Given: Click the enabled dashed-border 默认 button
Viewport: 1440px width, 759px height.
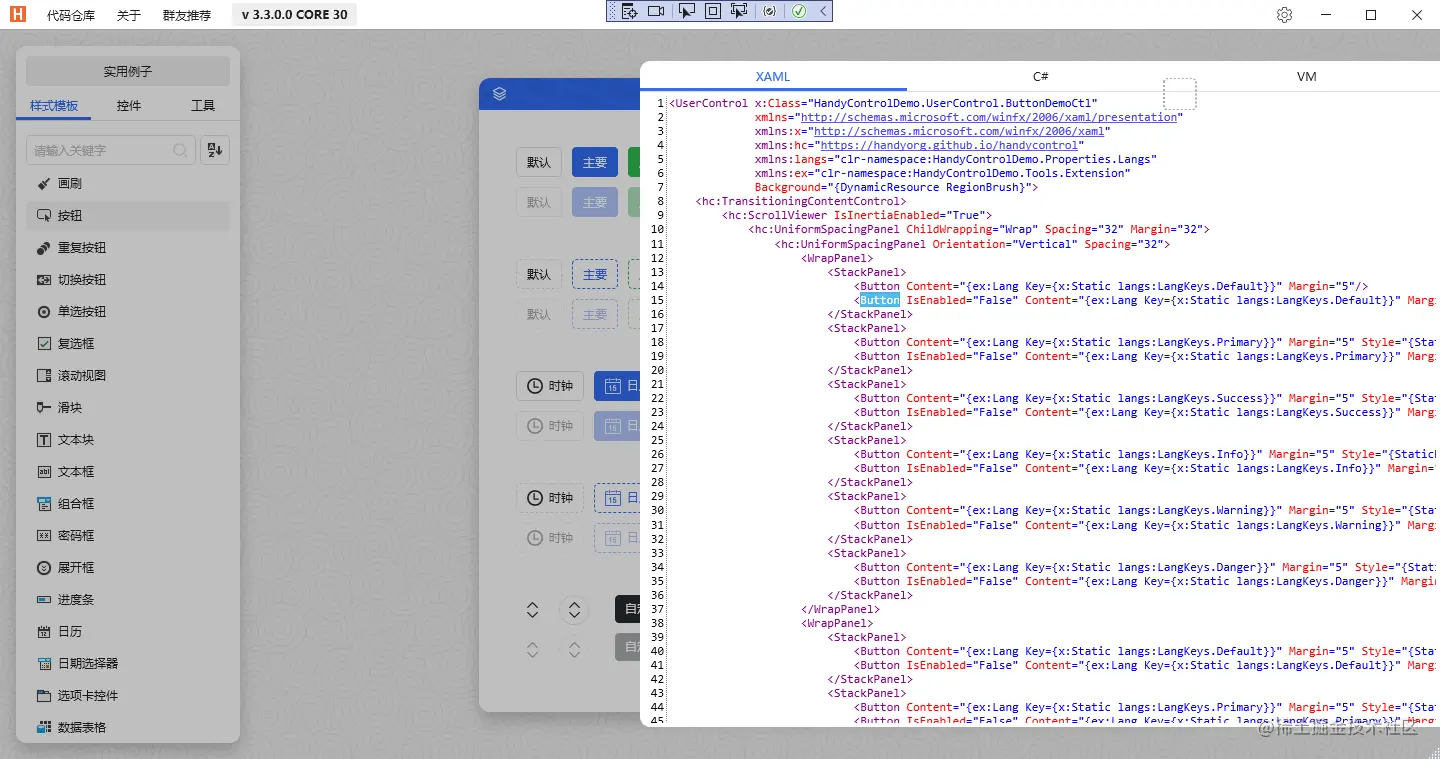Looking at the screenshot, I should [539, 274].
